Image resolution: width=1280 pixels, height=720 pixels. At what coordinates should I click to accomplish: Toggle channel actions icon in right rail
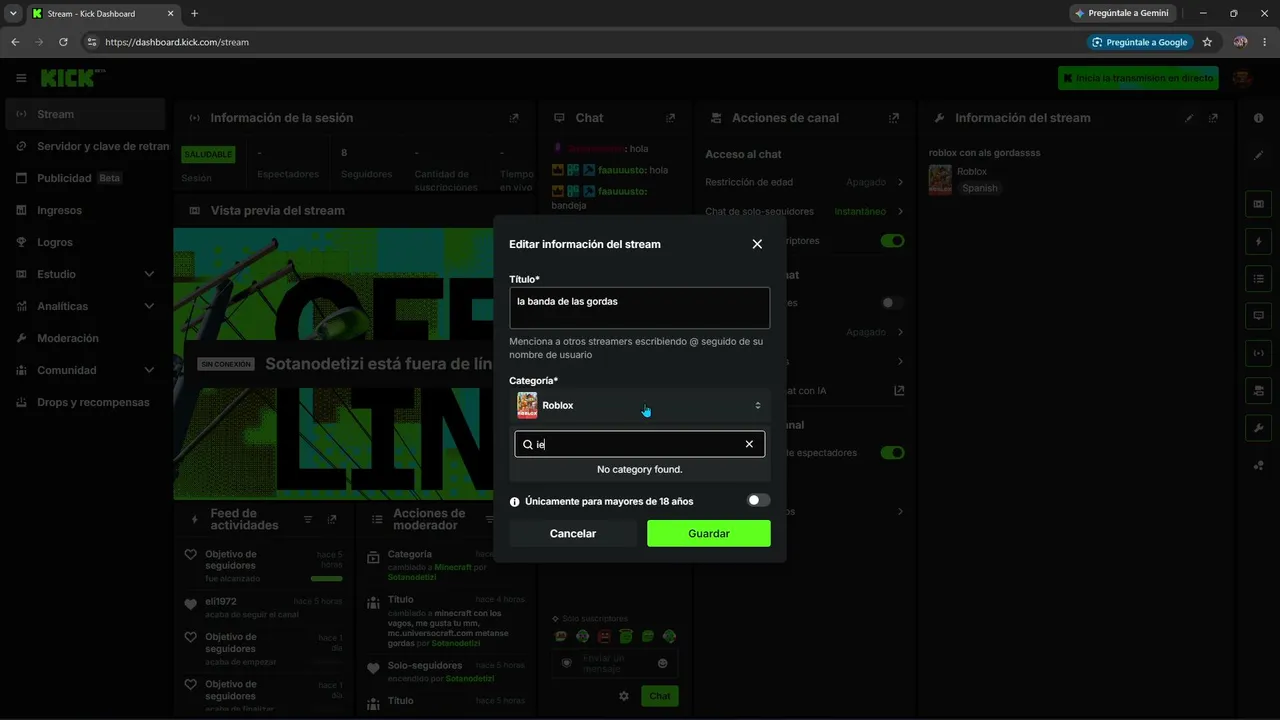pos(1258,390)
